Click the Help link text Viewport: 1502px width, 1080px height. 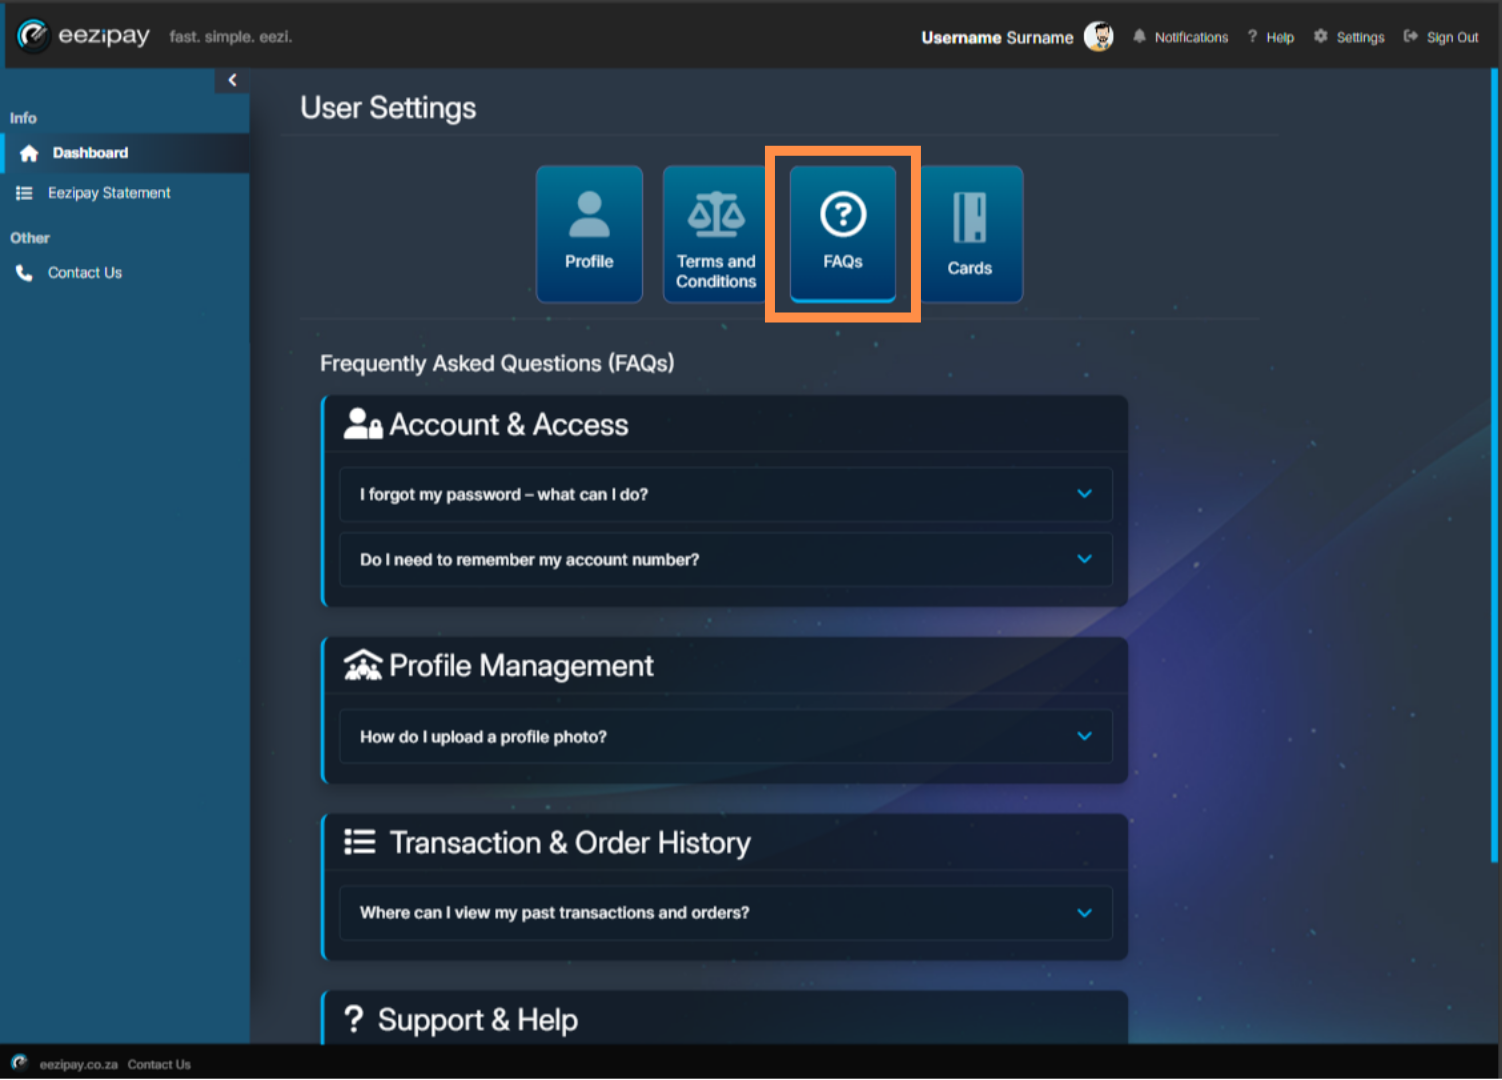(x=1280, y=38)
